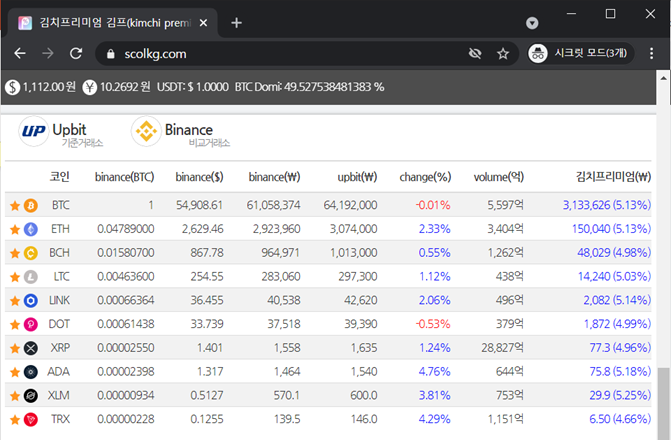Screen dimensions: 671x440
Task: Click the TRON TRX coin icon
Action: (x=30, y=419)
